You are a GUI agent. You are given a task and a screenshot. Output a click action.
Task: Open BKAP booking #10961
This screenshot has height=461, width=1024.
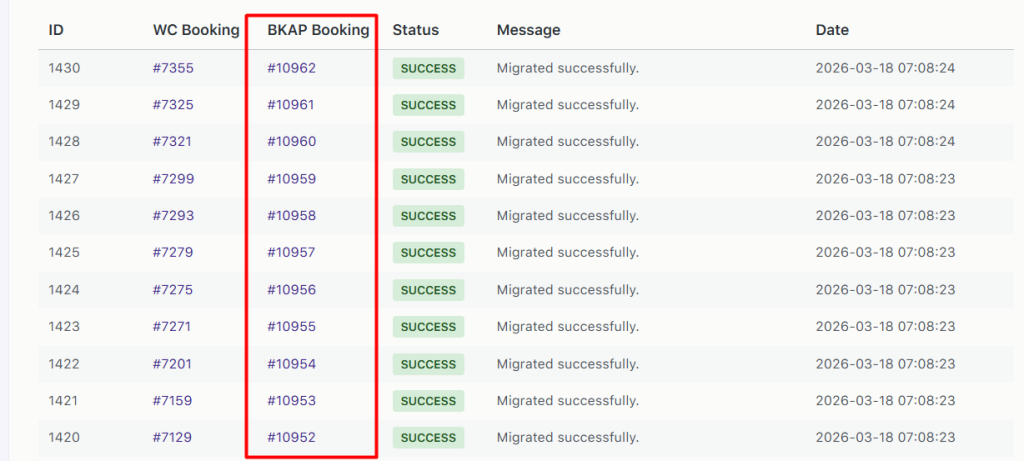292,105
